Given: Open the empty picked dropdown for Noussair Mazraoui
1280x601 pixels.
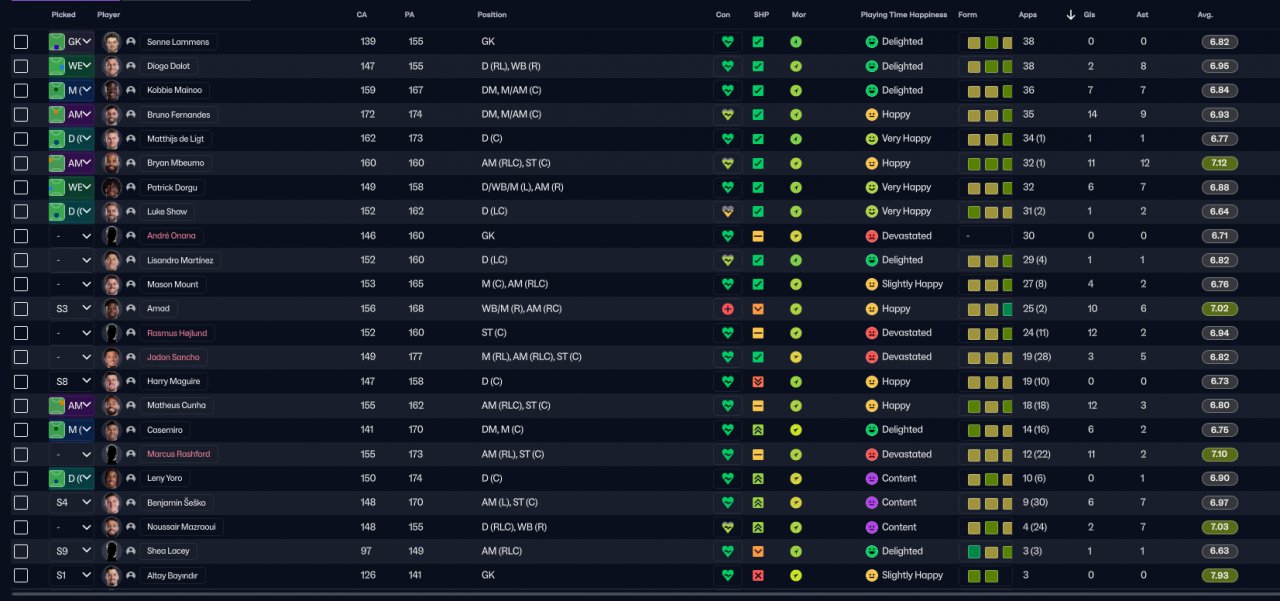Looking at the screenshot, I should (x=71, y=527).
